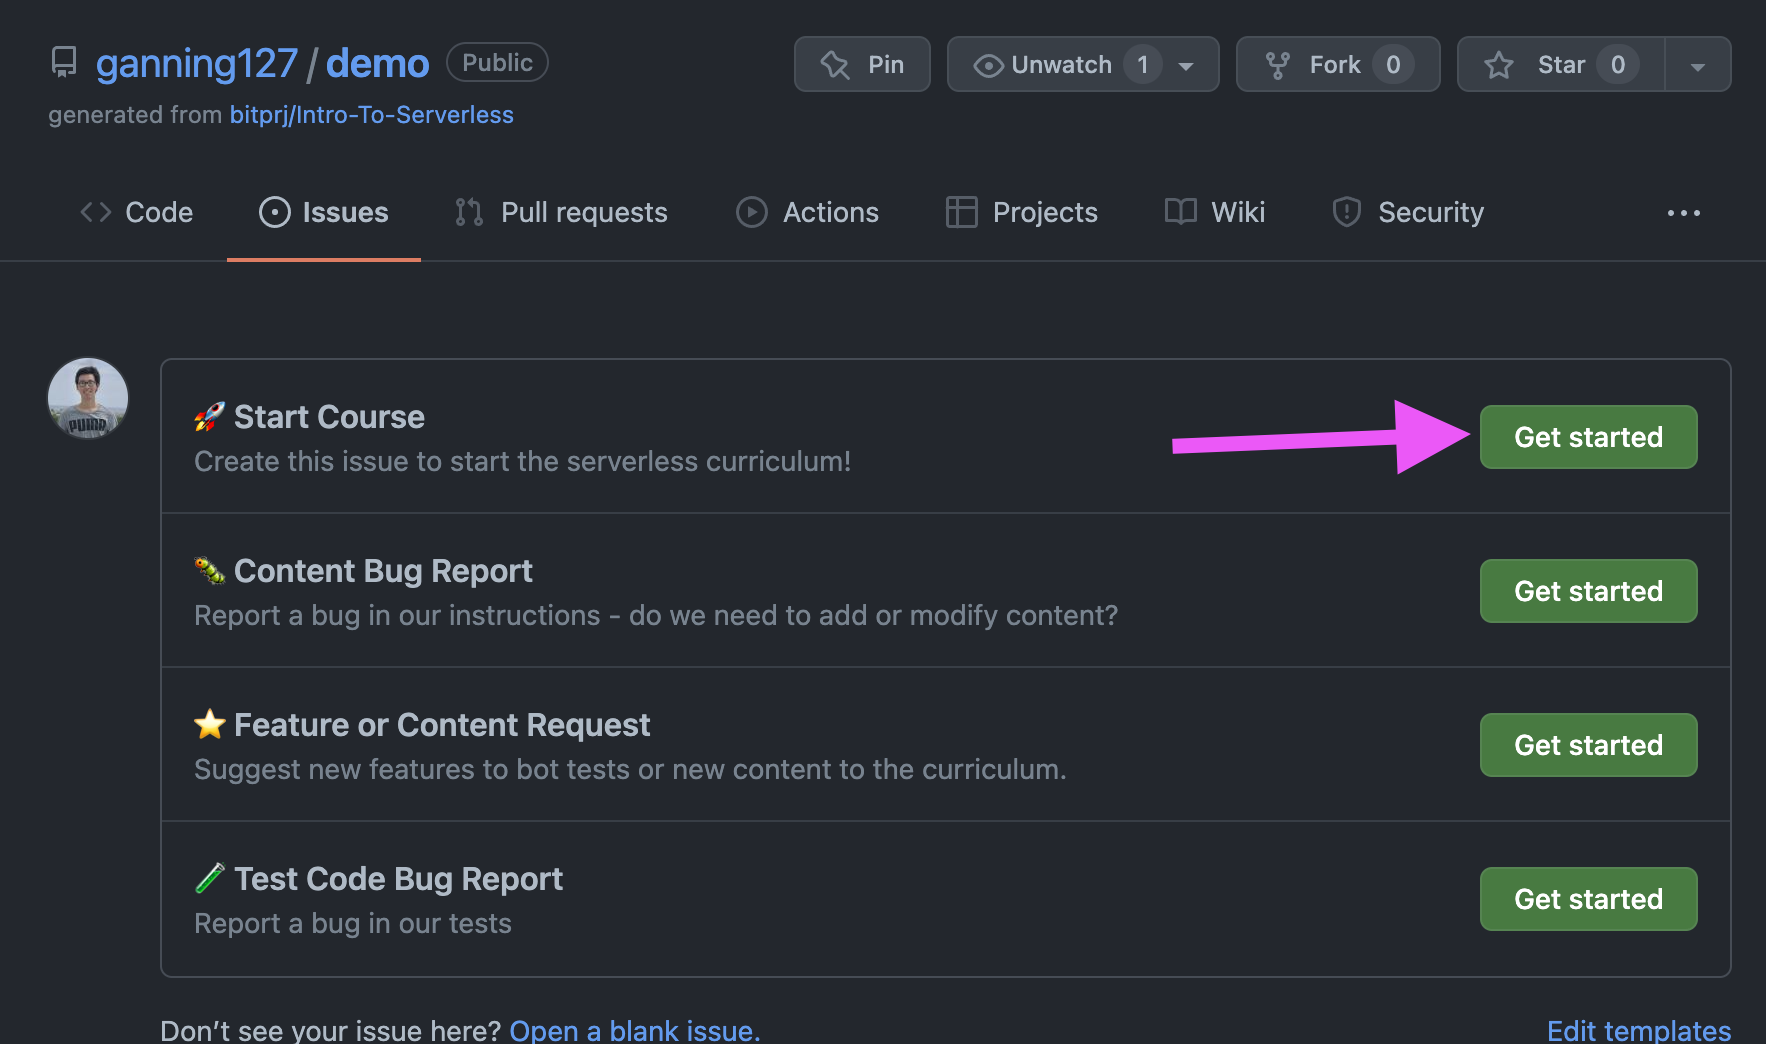This screenshot has width=1766, height=1044.
Task: Click the Projects table icon
Action: 961,212
